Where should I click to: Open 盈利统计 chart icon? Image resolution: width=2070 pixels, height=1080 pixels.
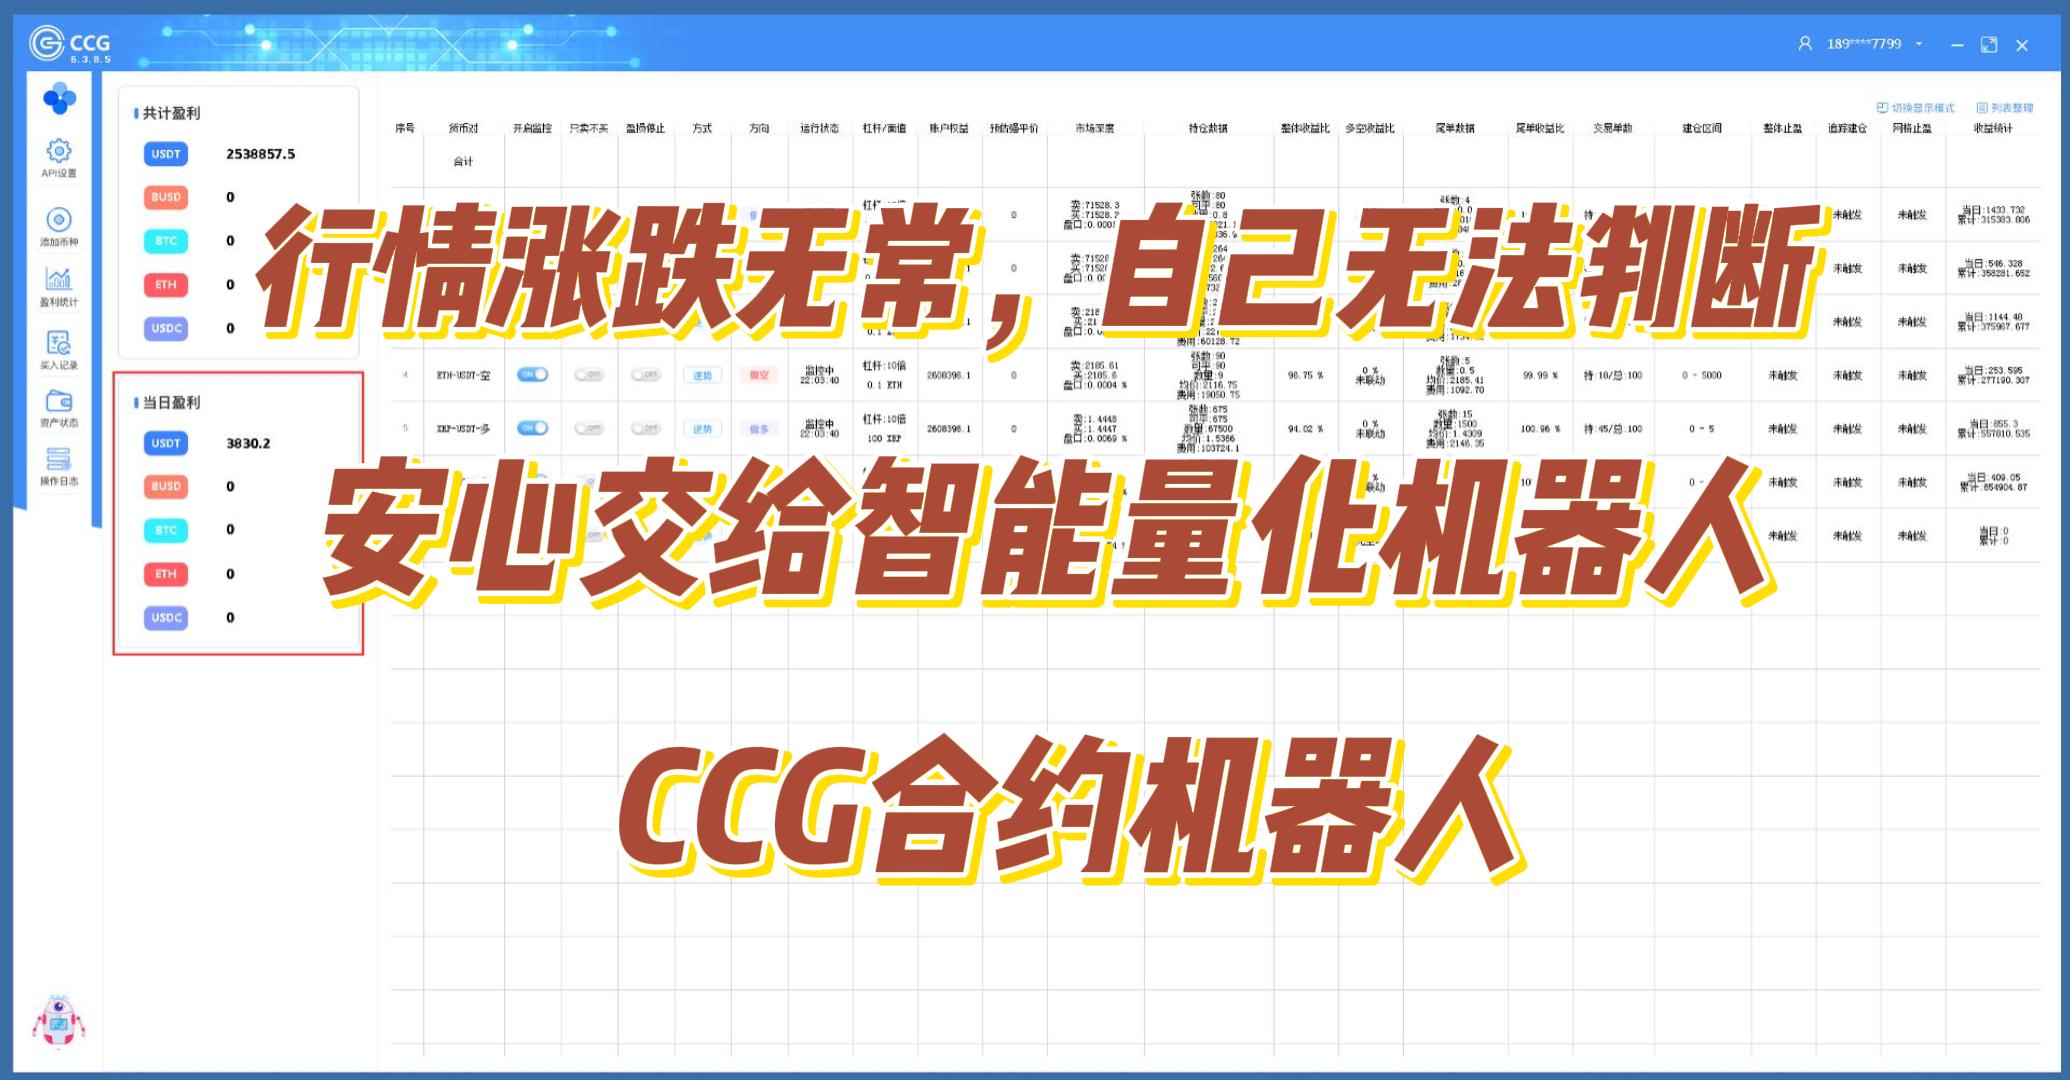(x=59, y=279)
